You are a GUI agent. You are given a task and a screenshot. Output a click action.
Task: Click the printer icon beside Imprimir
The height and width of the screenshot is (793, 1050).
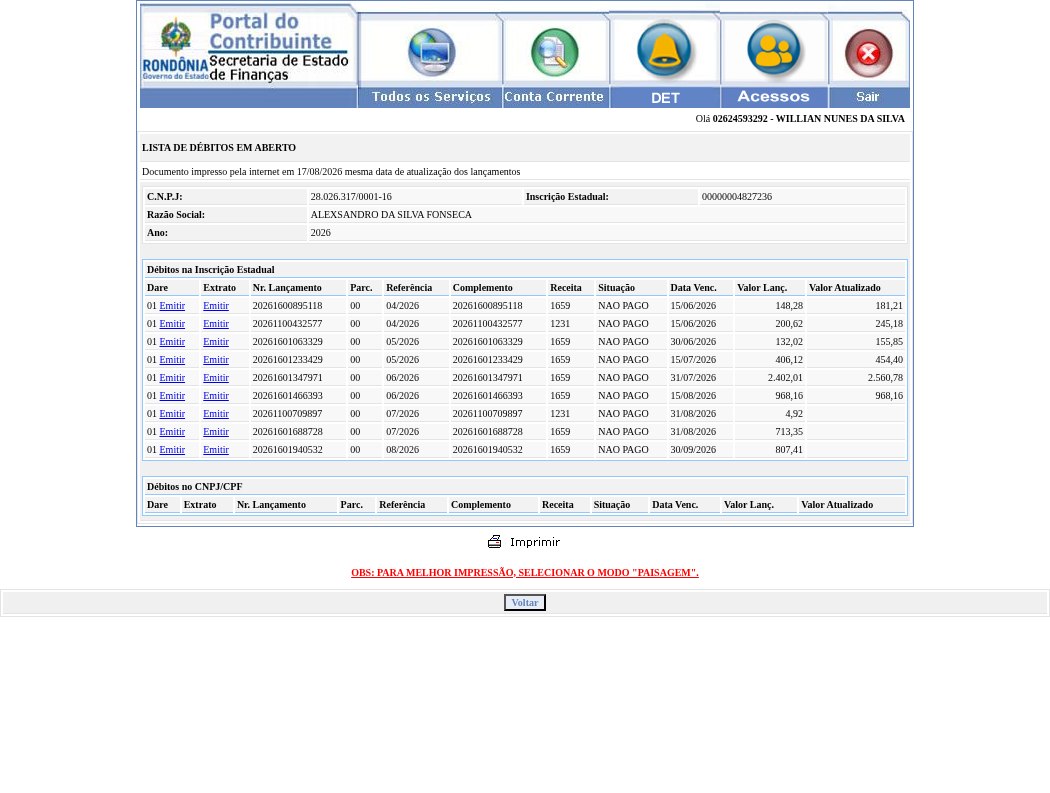point(494,542)
